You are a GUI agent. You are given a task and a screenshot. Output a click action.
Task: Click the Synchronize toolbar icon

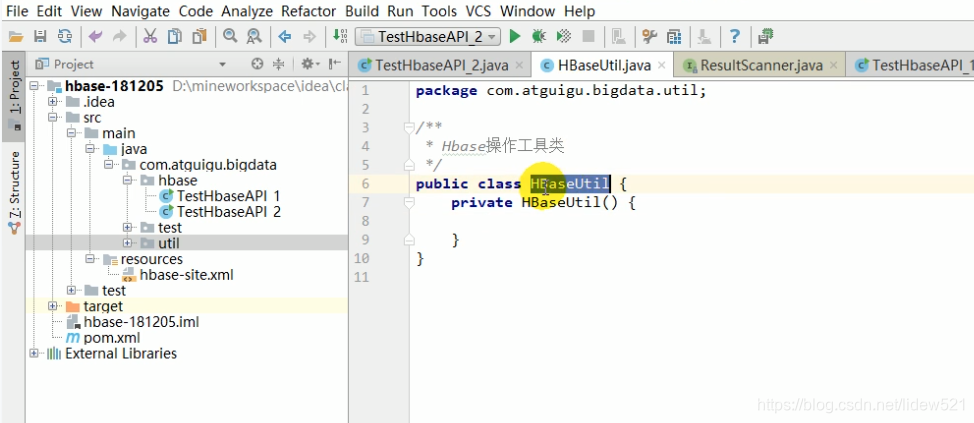coord(64,37)
